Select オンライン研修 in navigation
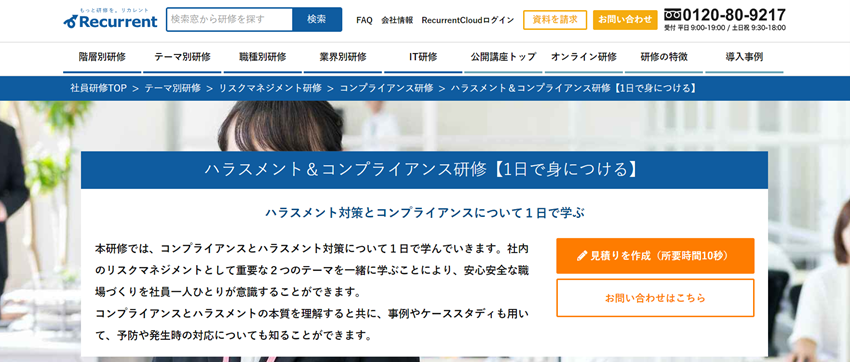 583,57
